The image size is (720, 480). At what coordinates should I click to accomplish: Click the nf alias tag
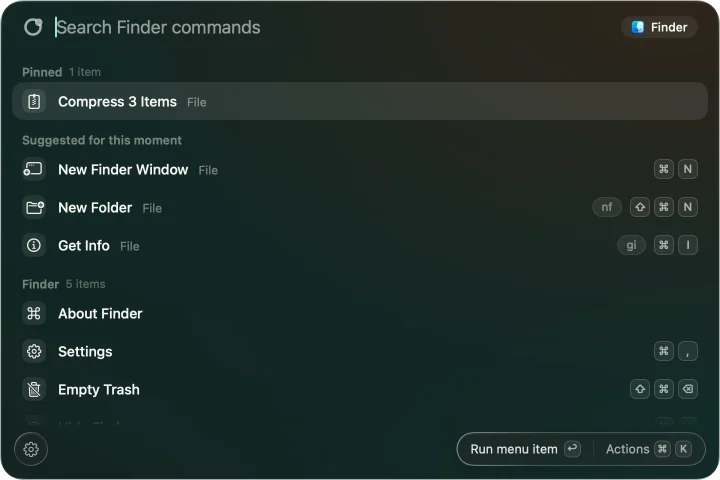click(607, 207)
